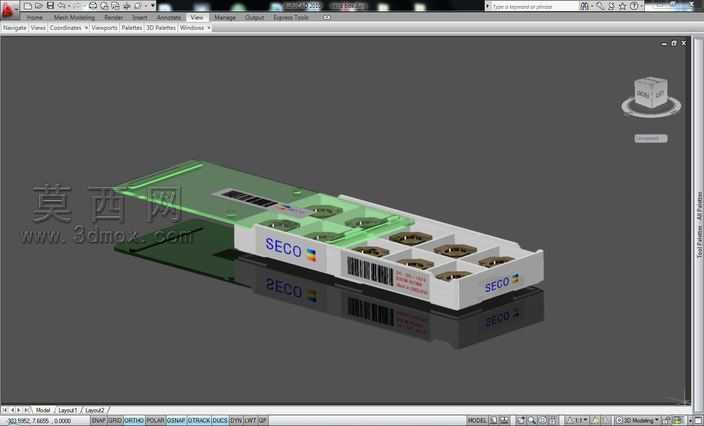Click the Navigate panel title
This screenshot has height=426, width=704.
click(x=15, y=28)
